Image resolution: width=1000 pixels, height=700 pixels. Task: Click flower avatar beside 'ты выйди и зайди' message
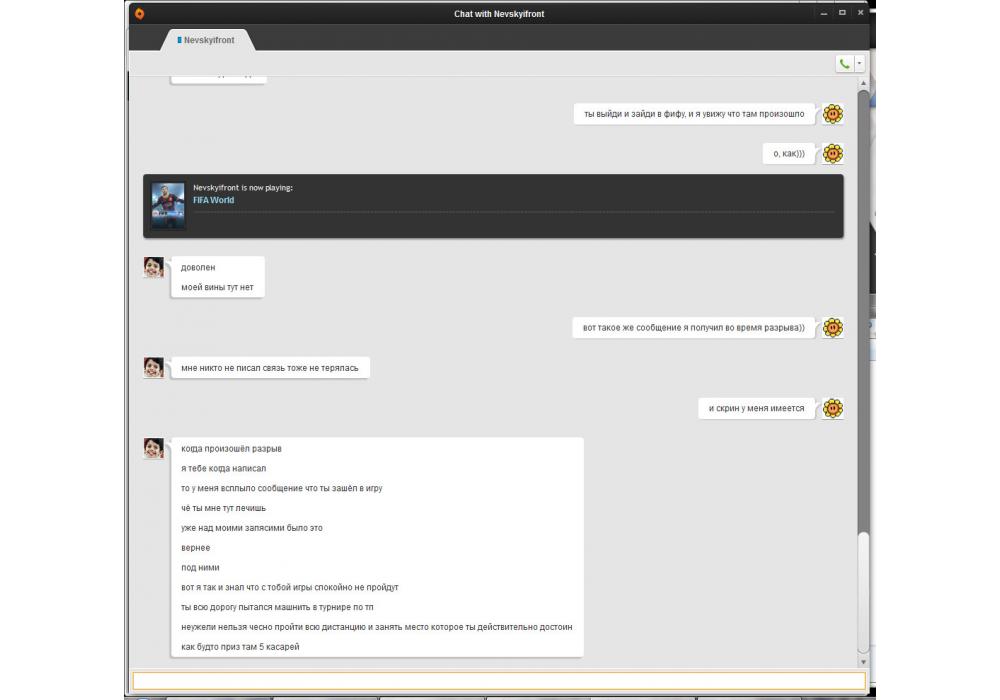click(x=833, y=114)
